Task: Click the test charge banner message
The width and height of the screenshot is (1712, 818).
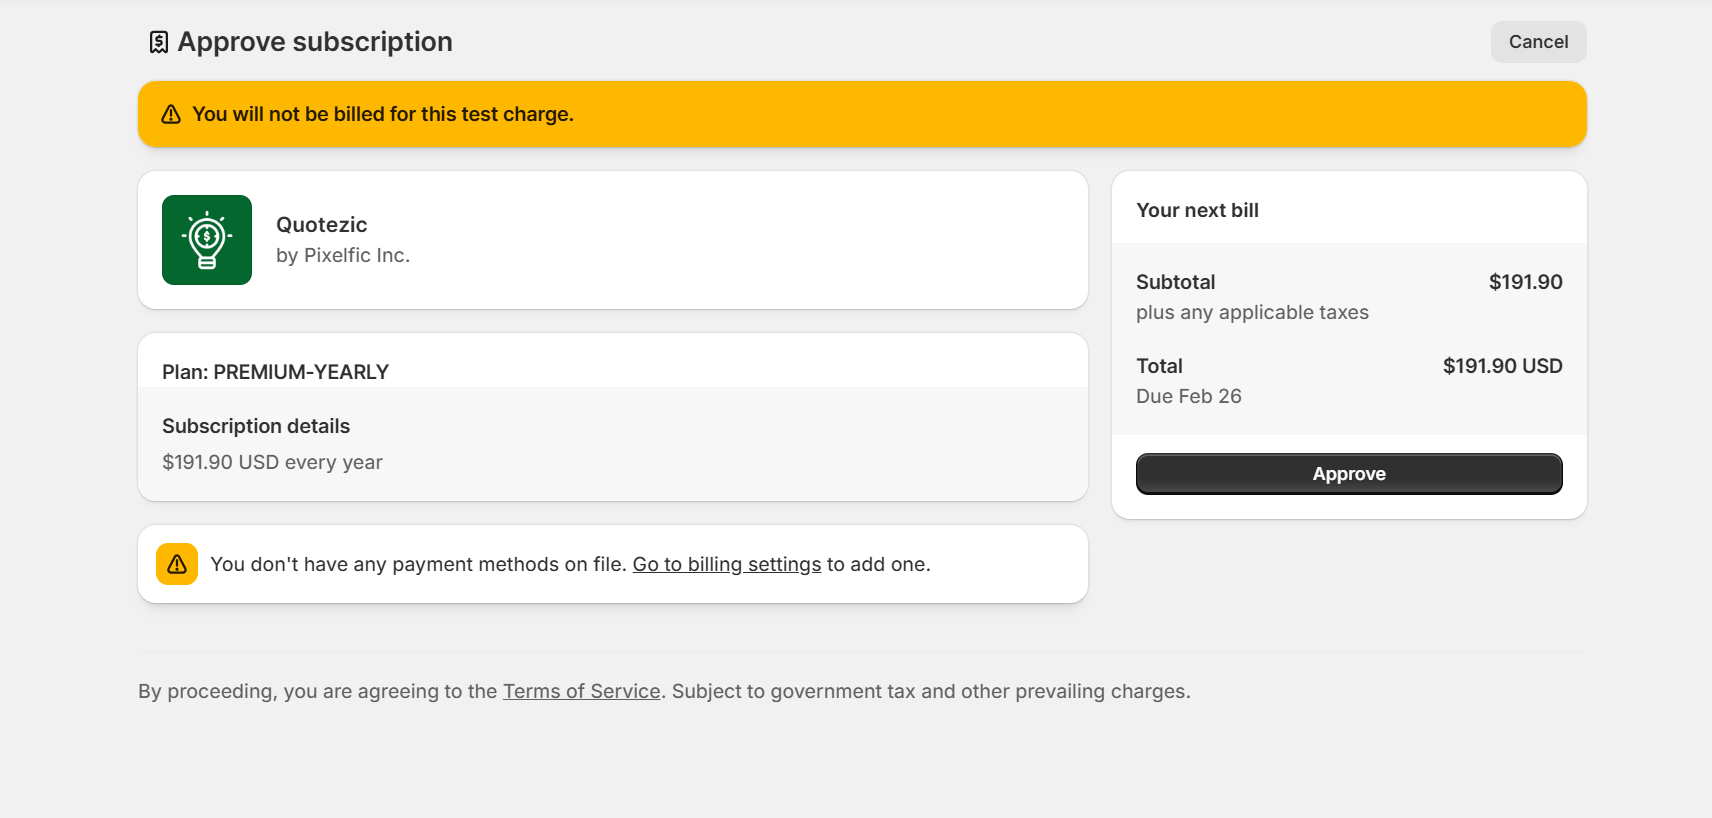Action: click(383, 114)
